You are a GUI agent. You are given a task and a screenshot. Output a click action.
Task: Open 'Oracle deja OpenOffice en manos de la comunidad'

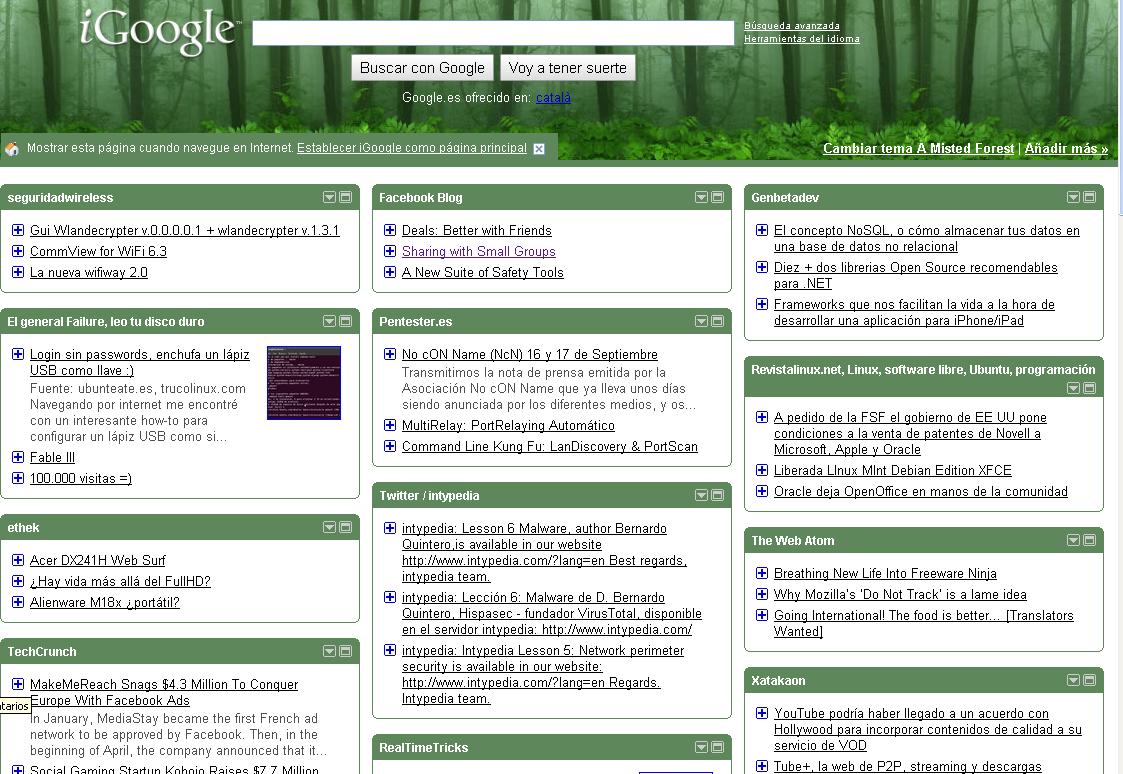[920, 491]
